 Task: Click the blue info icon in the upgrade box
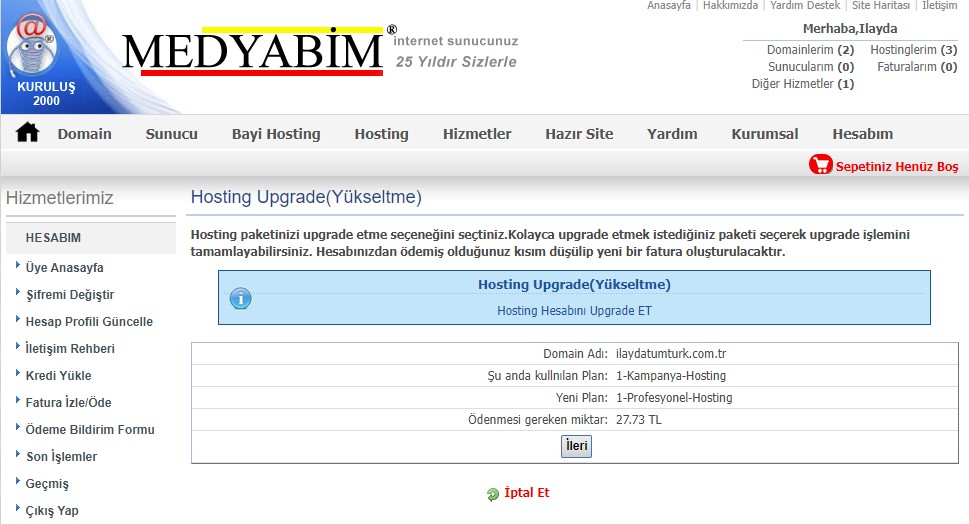coord(240,298)
